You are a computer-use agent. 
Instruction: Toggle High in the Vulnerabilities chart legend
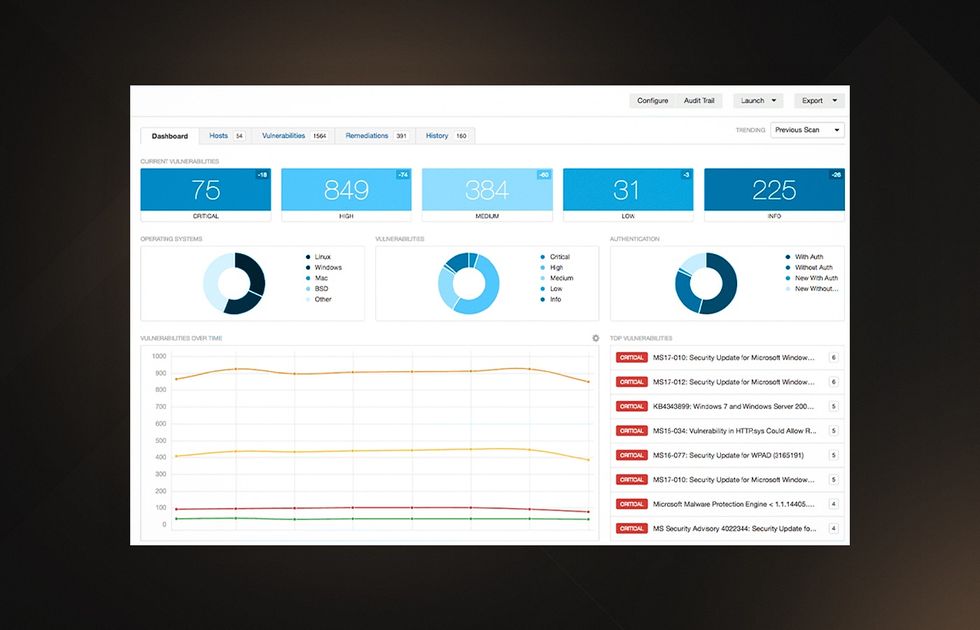[556, 268]
